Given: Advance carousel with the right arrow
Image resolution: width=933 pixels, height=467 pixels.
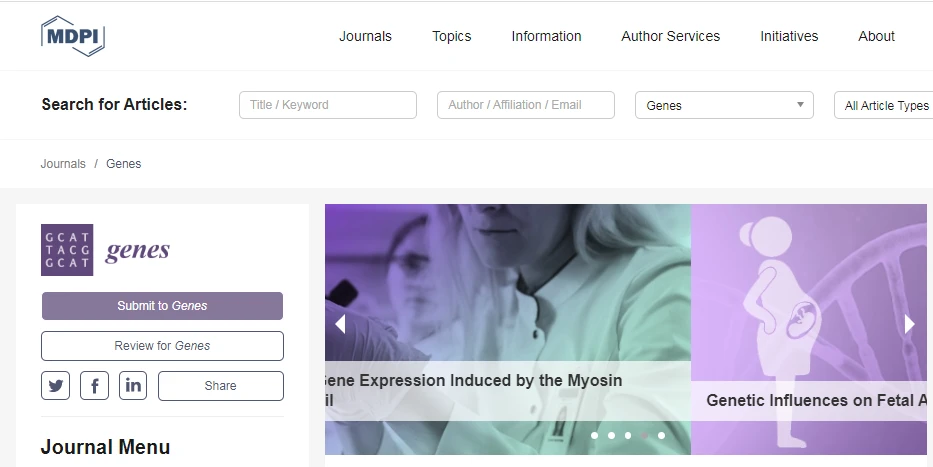Looking at the screenshot, I should click(x=909, y=324).
